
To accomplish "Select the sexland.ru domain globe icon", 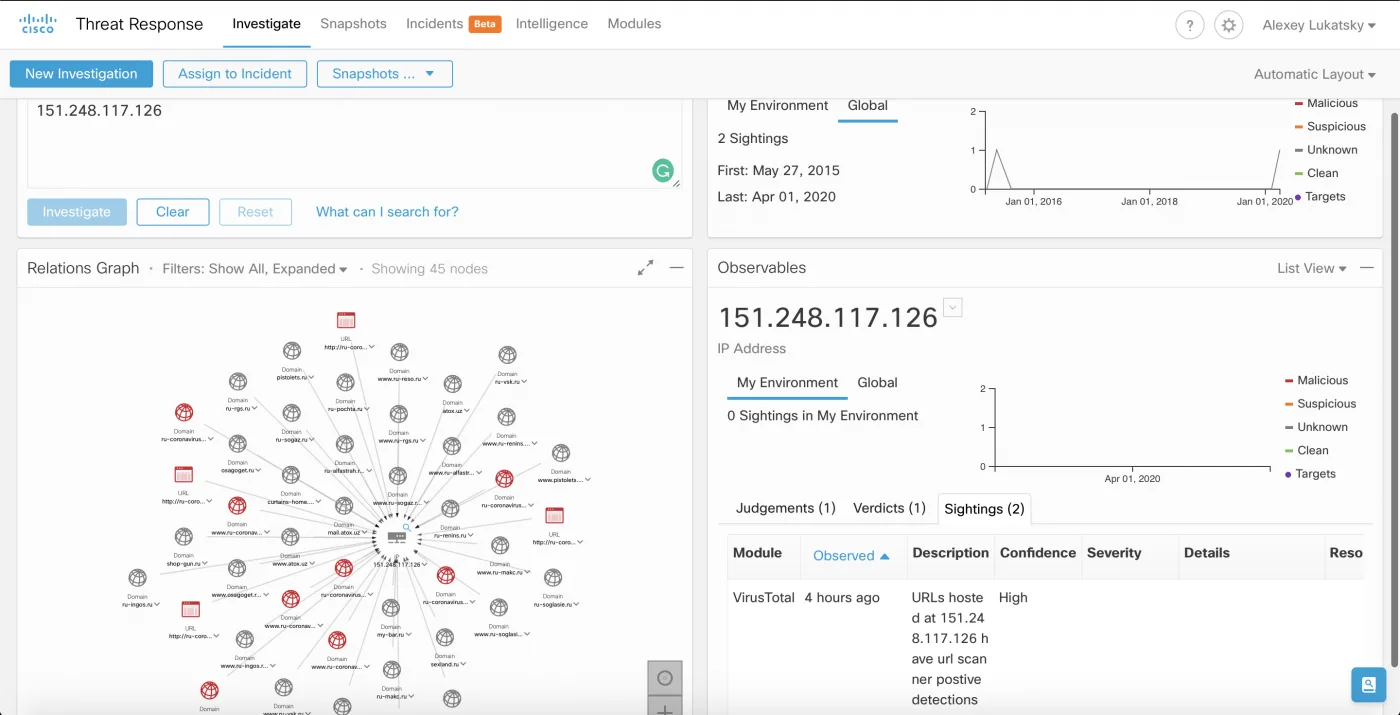I will point(444,638).
